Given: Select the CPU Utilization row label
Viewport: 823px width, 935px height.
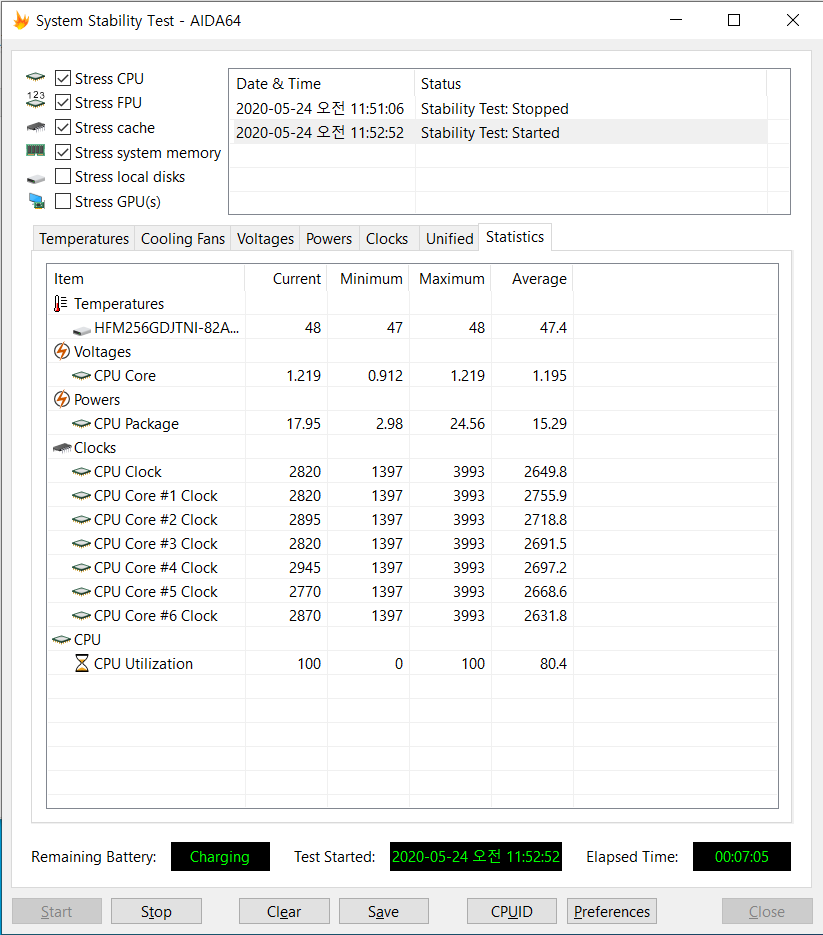Looking at the screenshot, I should (144, 664).
